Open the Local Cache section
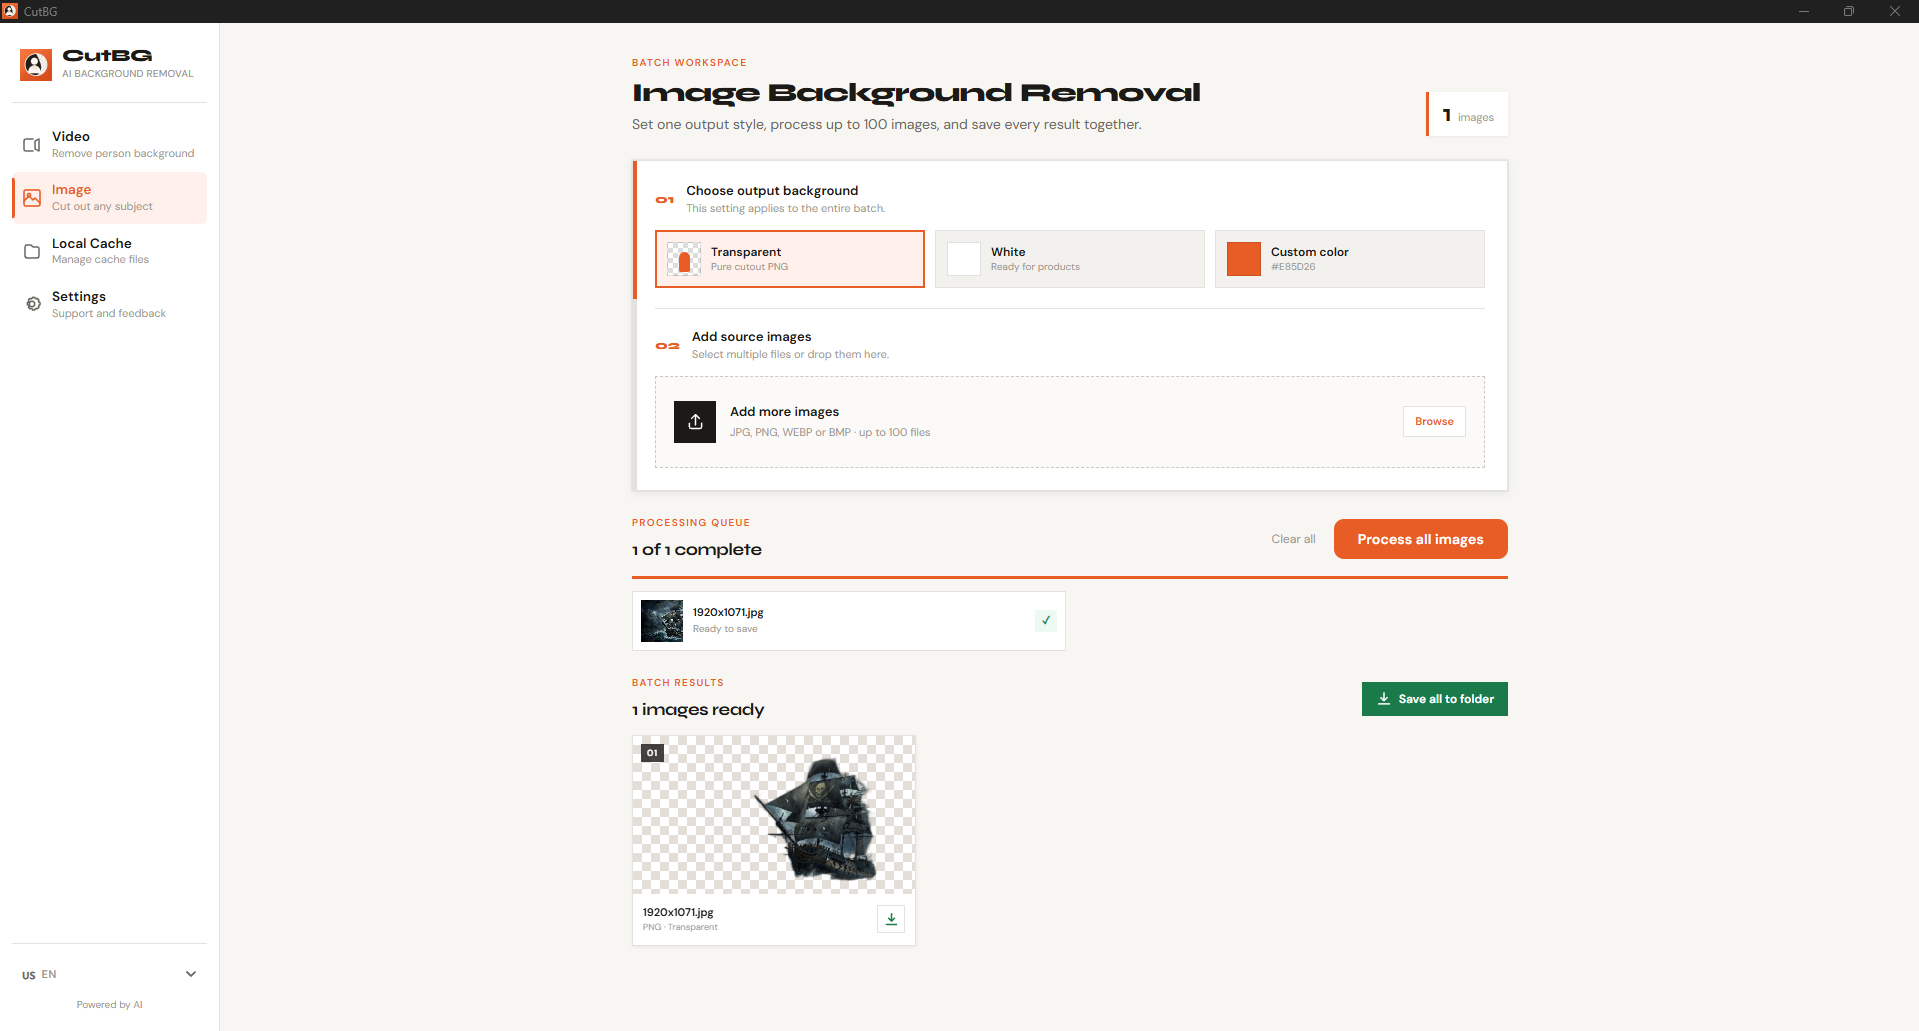This screenshot has height=1031, width=1919. (109, 251)
